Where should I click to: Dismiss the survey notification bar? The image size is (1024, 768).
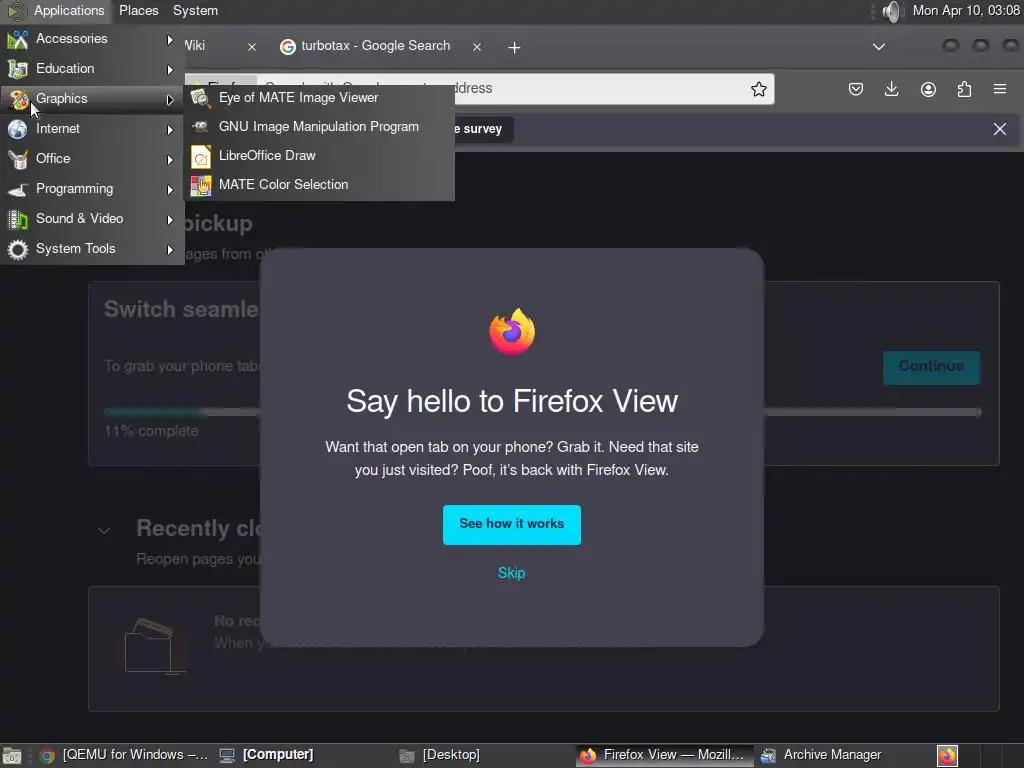1000,129
